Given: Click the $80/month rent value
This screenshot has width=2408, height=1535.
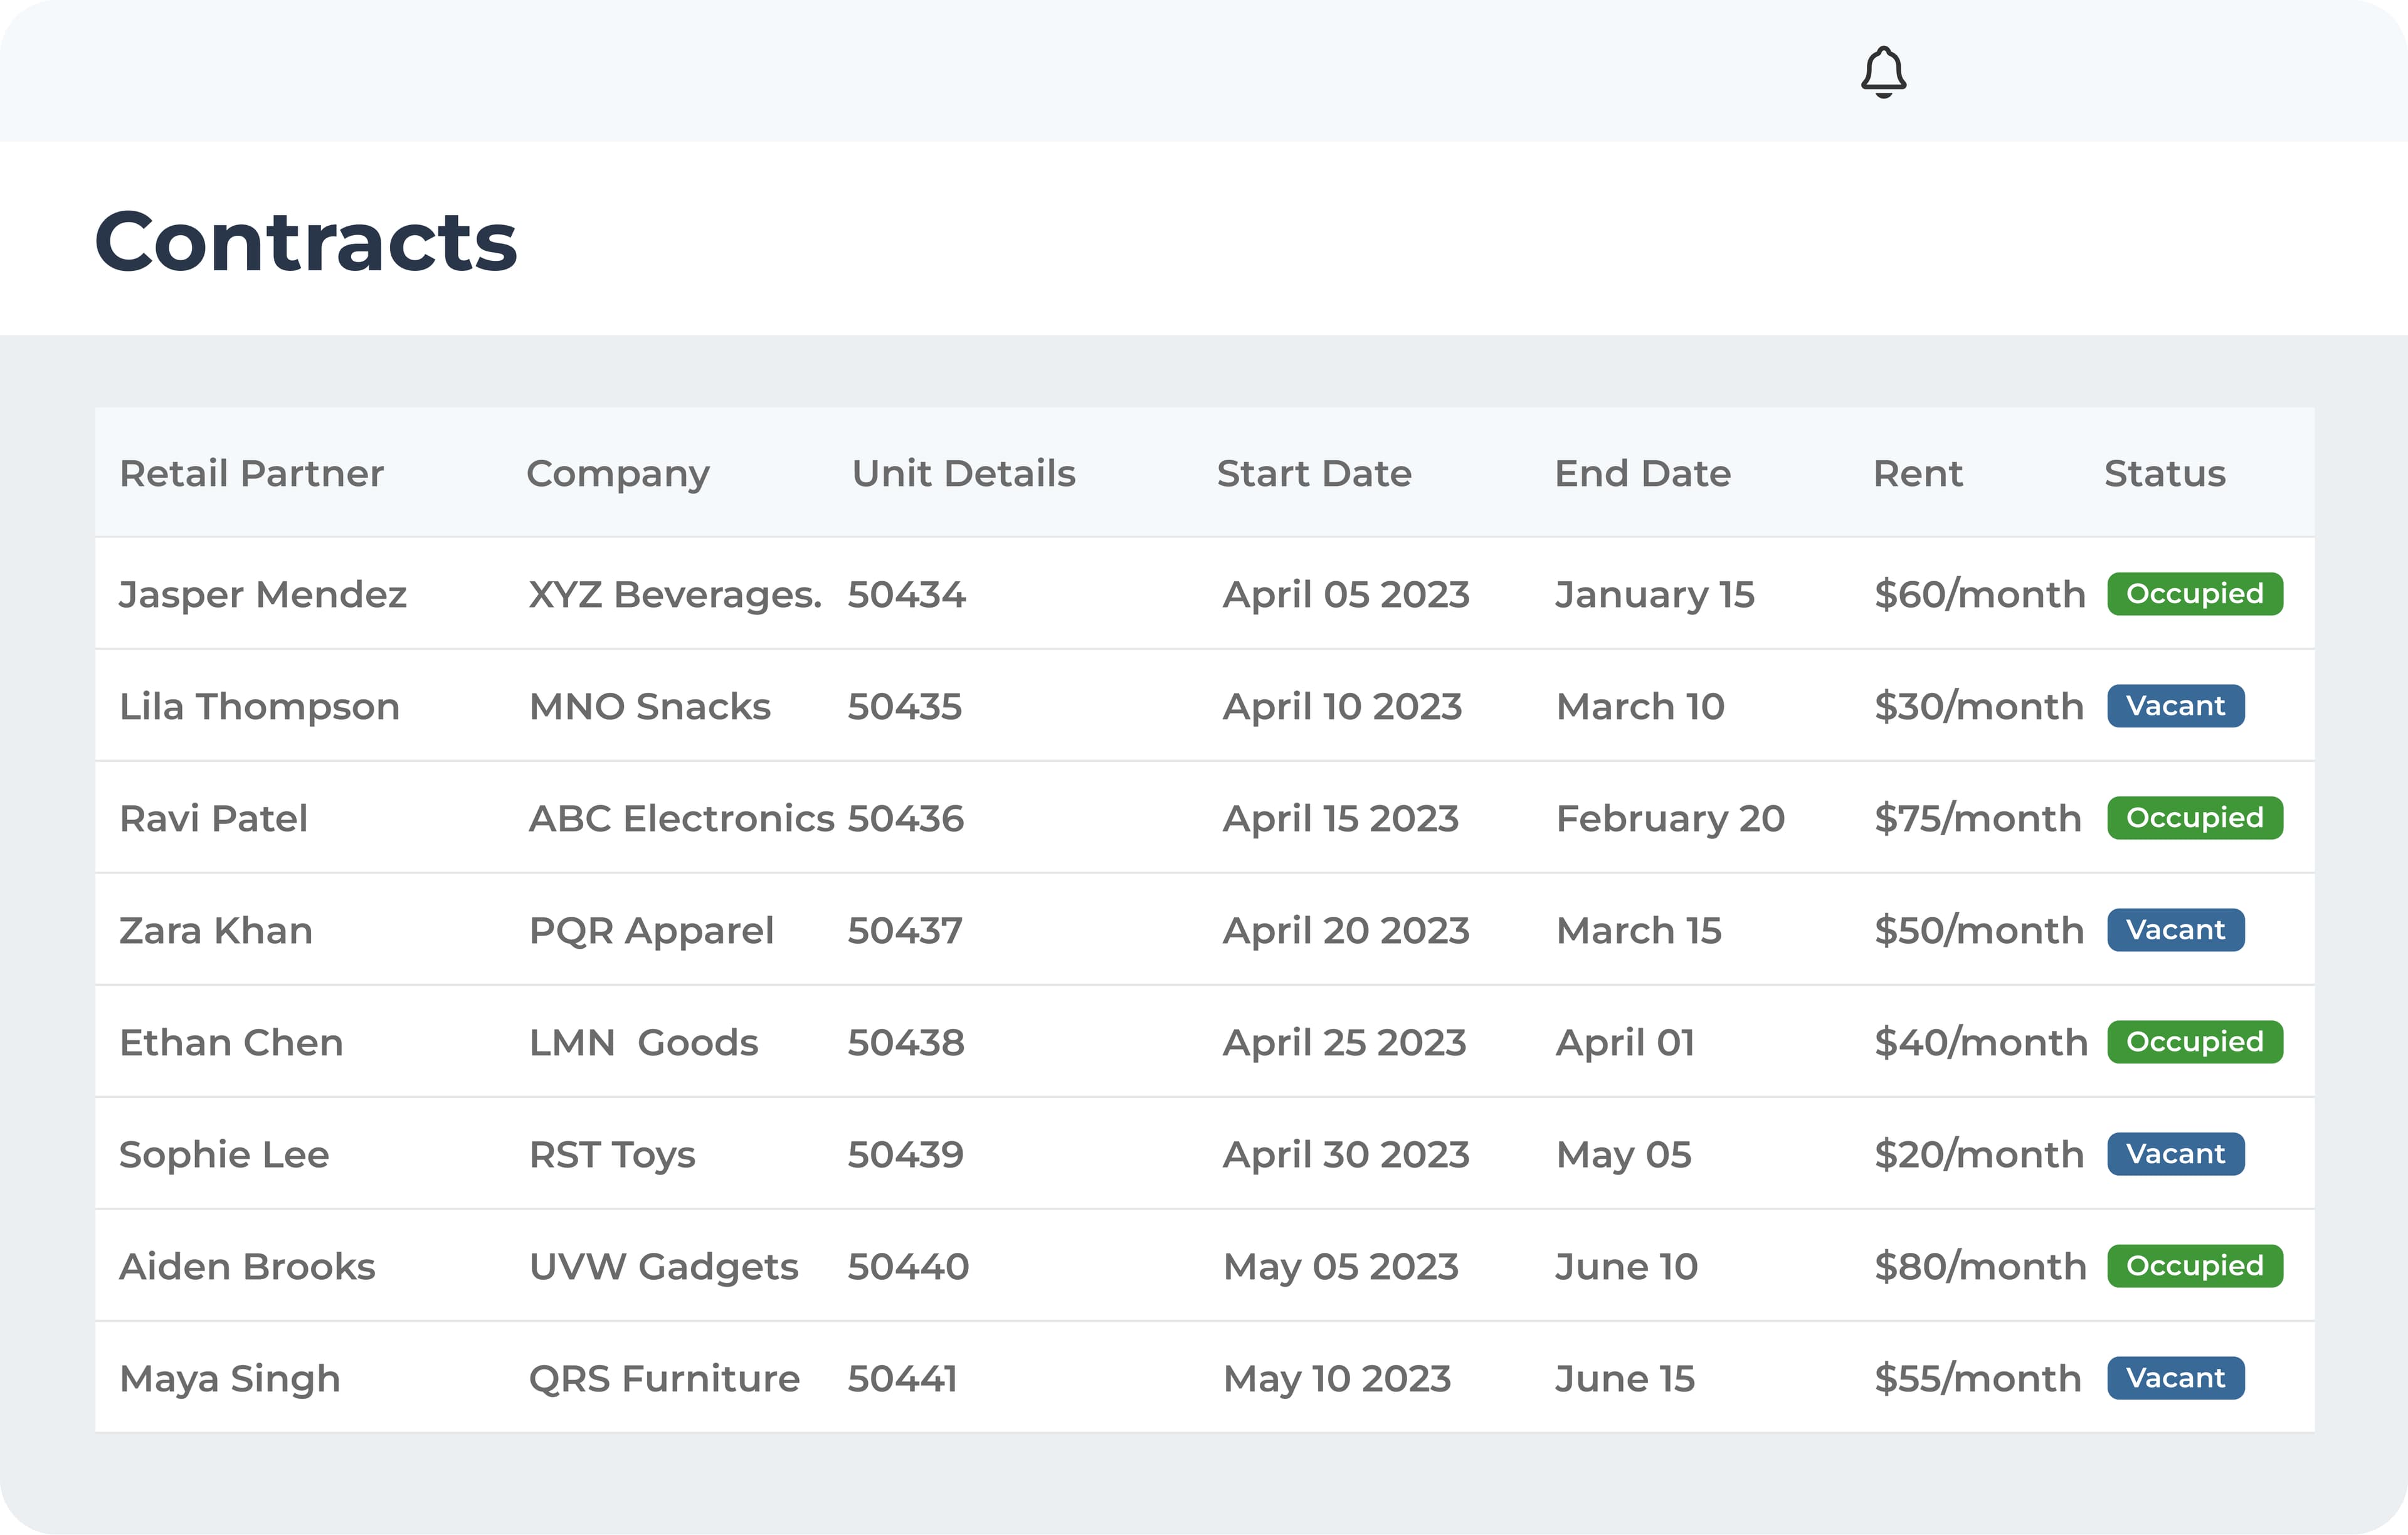Looking at the screenshot, I should click(1979, 1266).
